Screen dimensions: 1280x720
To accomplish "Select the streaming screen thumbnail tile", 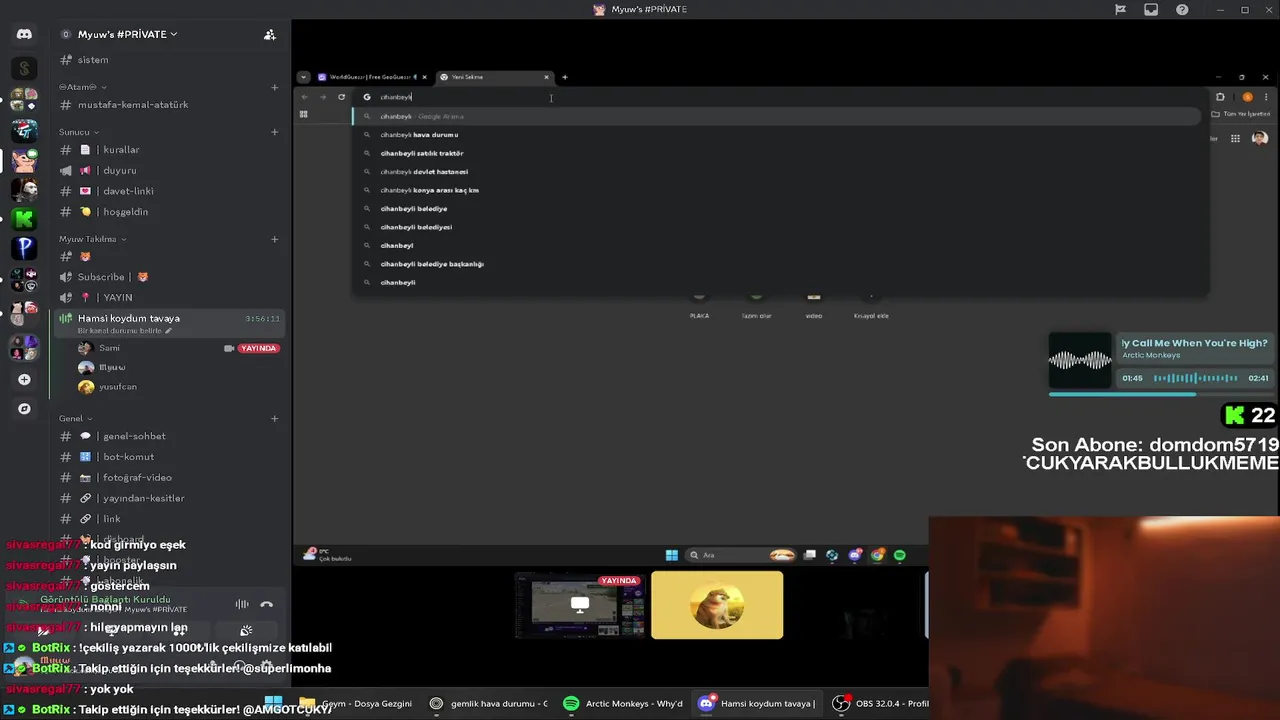I will (x=580, y=605).
